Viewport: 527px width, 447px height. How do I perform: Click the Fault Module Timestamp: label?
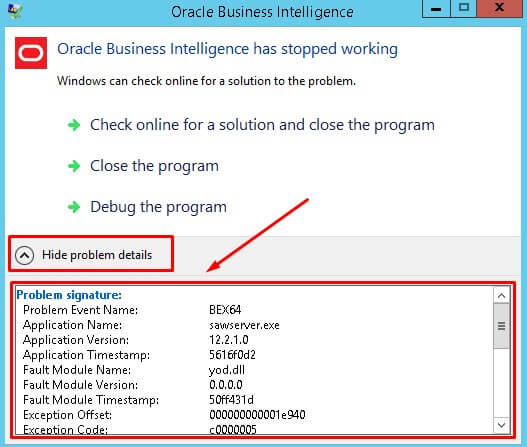tap(91, 400)
